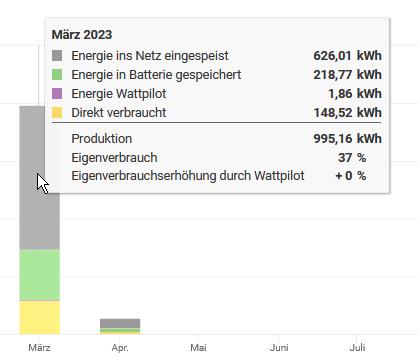Screen dimensions: 418x363
Task: Click the März 2023 tooltip title
Action: pos(82,35)
